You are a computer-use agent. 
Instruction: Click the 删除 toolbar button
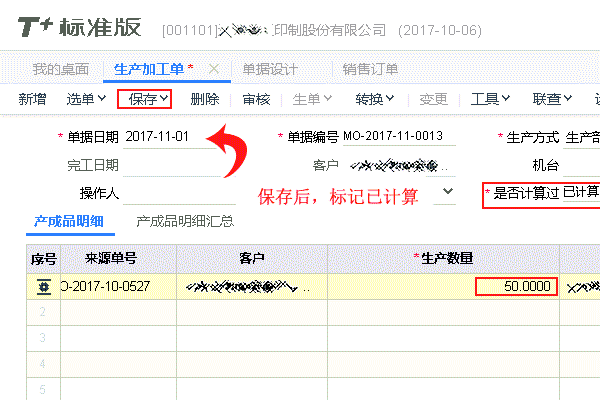point(204,99)
